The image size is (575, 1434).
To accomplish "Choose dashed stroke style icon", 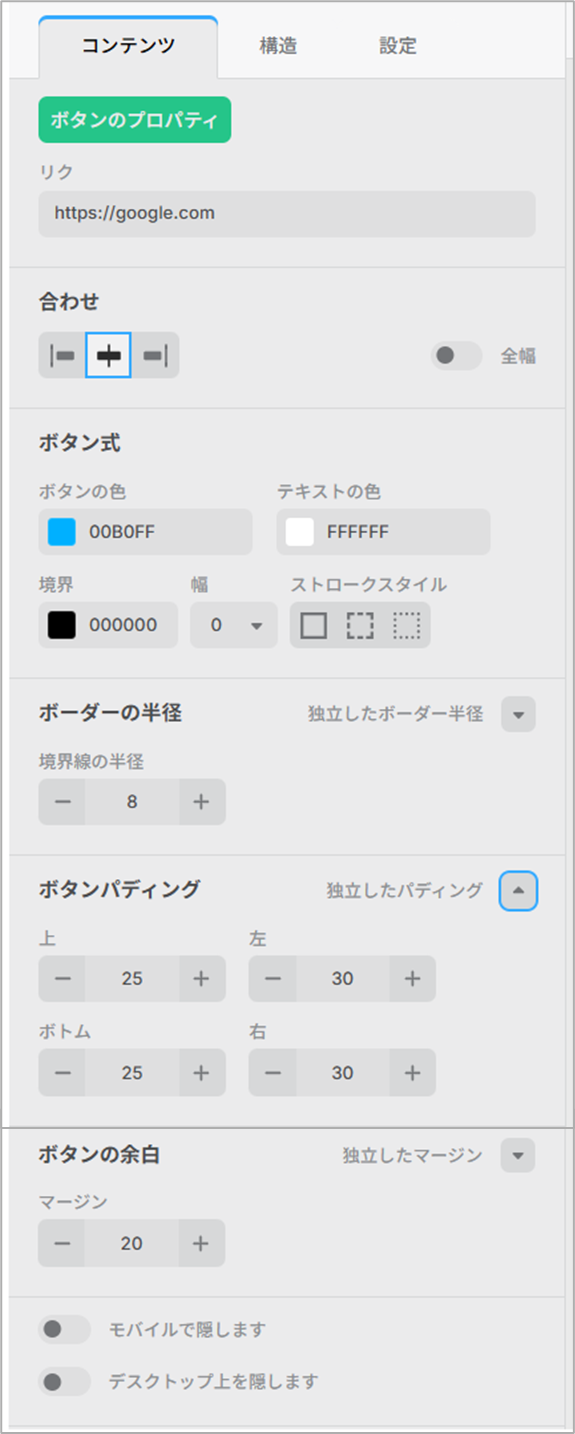I will [x=360, y=625].
